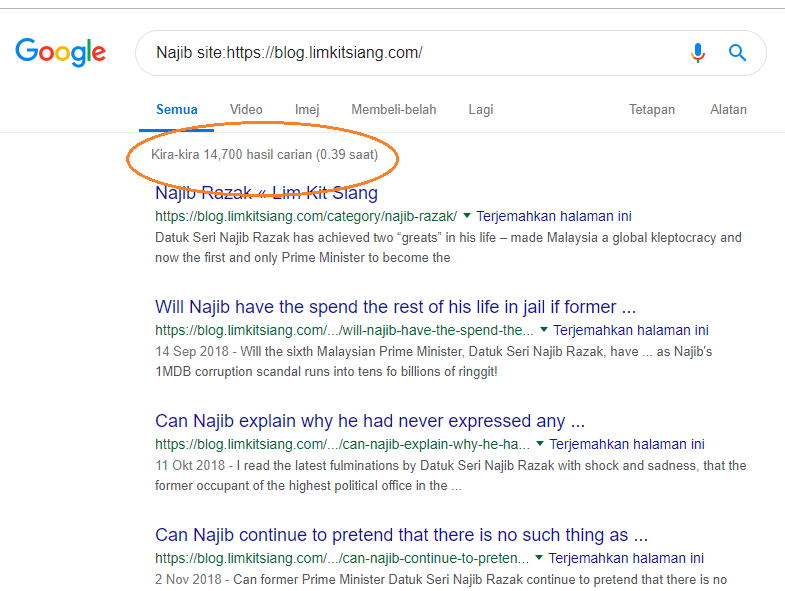Start voice search with microphone icon
Screen dimensions: 785x591
tap(698, 53)
